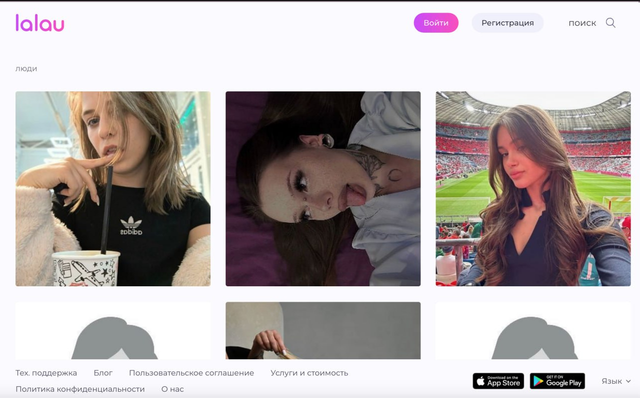
Task: Open the О нас link
Action: (x=172, y=389)
